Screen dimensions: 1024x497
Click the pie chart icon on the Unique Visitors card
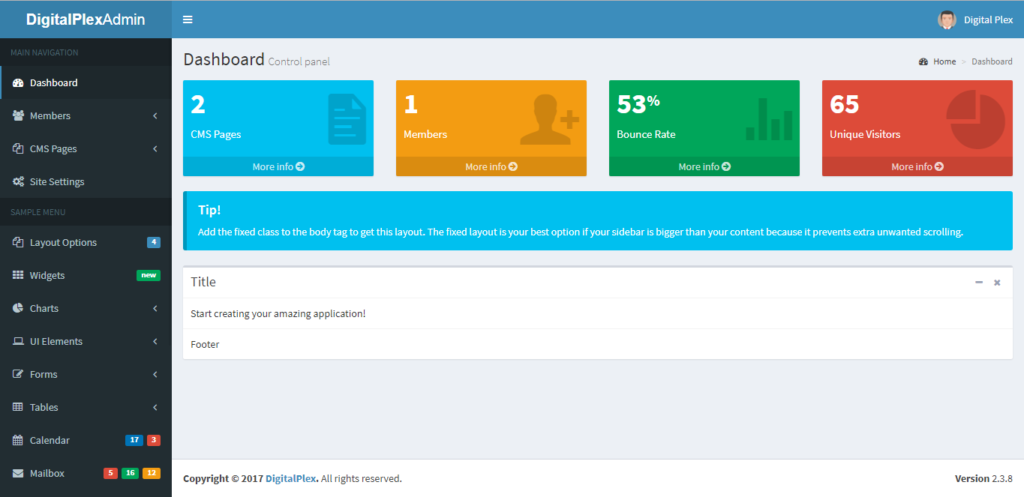(976, 120)
